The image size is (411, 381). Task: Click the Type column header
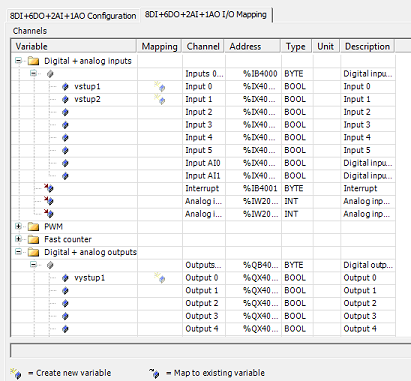pos(296,46)
